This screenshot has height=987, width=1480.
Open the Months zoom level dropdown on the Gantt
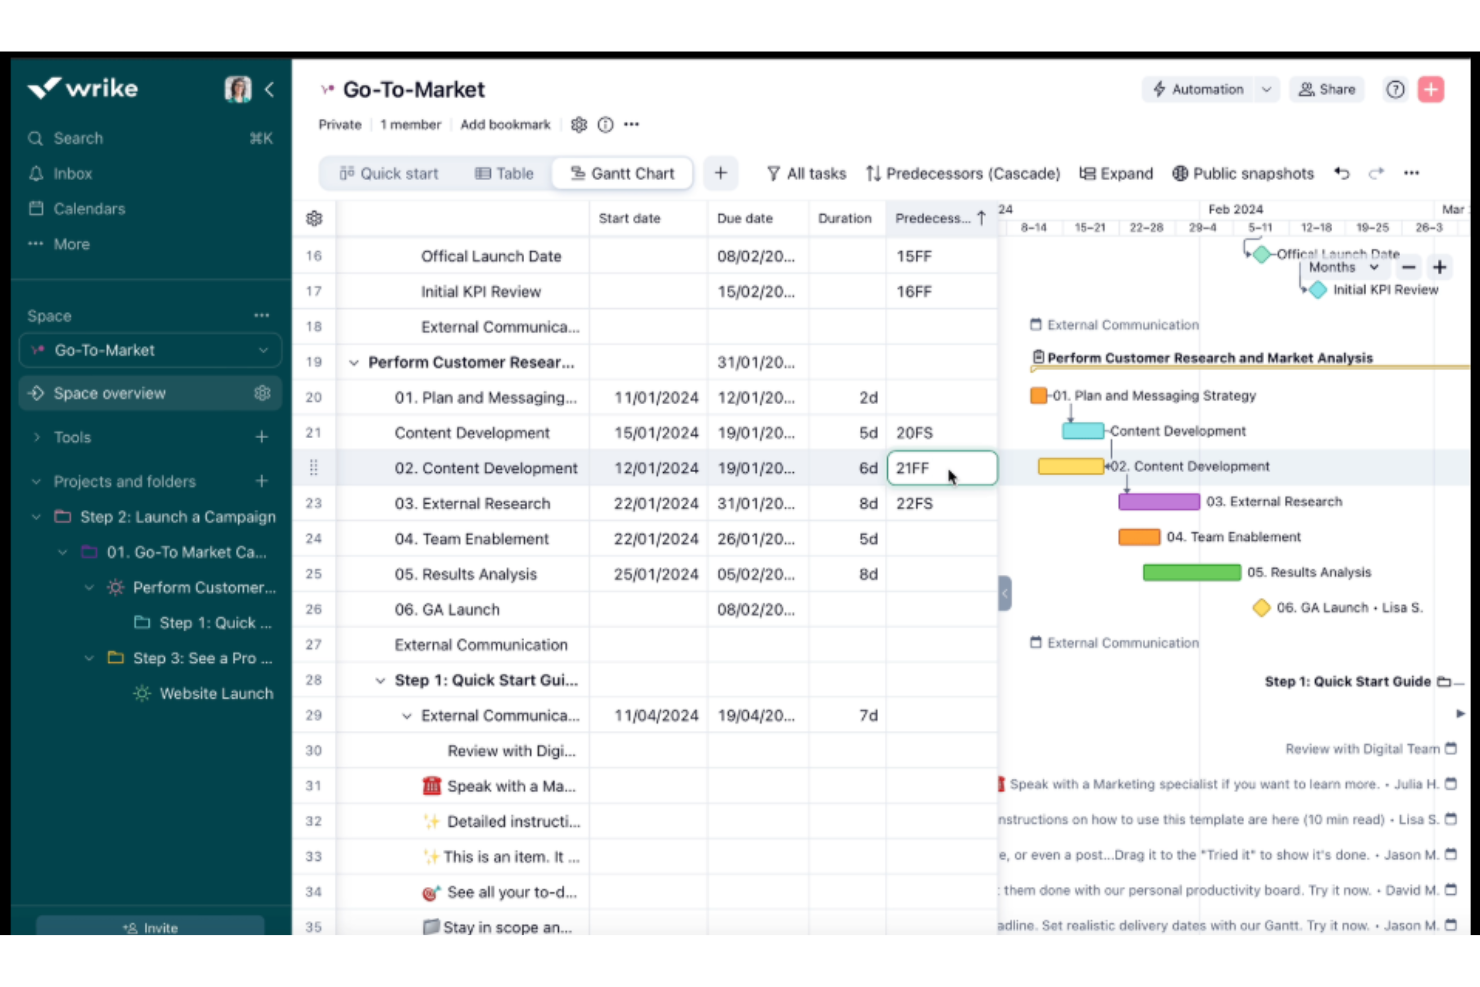[x=1344, y=267]
